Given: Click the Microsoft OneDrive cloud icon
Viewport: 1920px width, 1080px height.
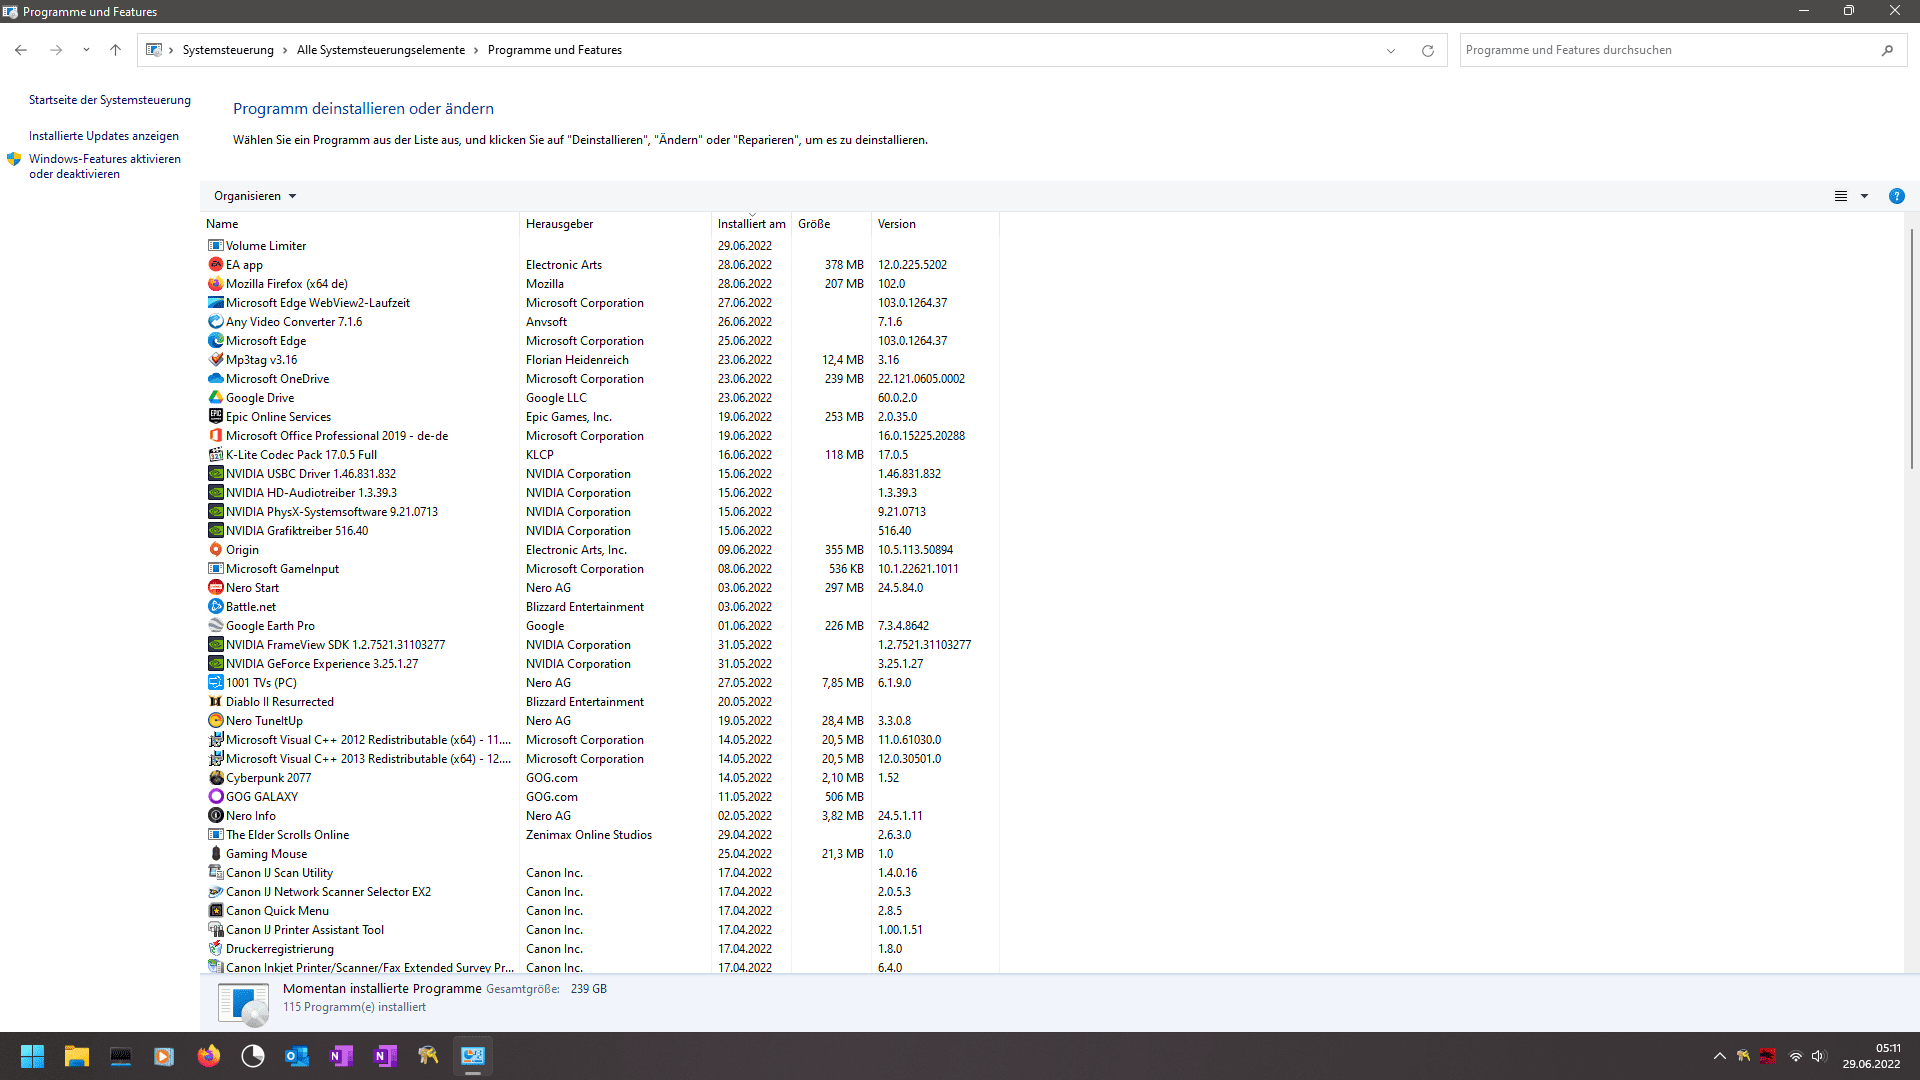Looking at the screenshot, I should 215,379.
